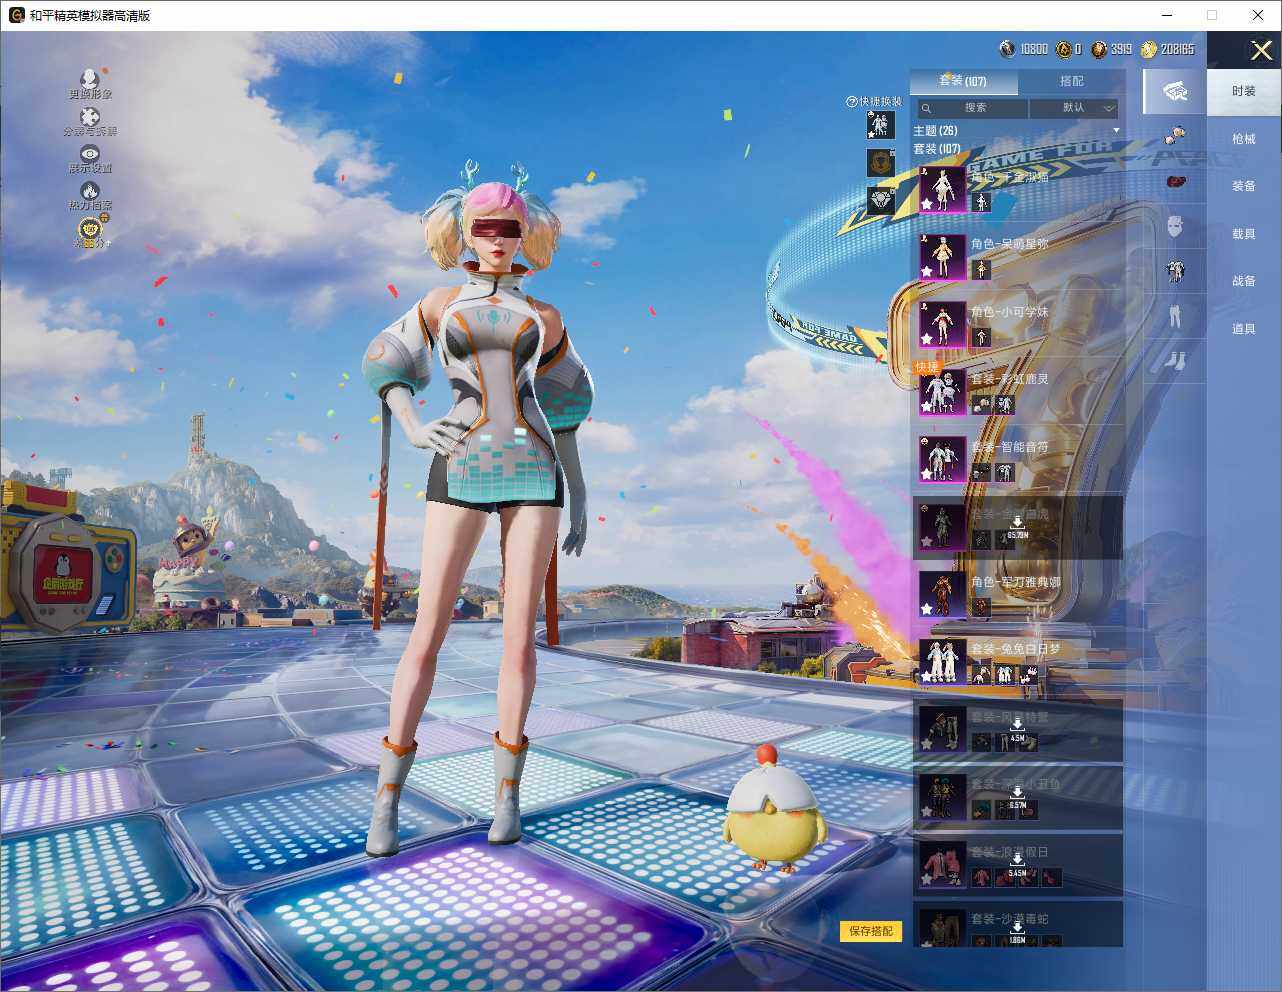The width and height of the screenshot is (1282, 992).
Task: Favorite the 小可学妹 outfit with its star
Action: (927, 339)
